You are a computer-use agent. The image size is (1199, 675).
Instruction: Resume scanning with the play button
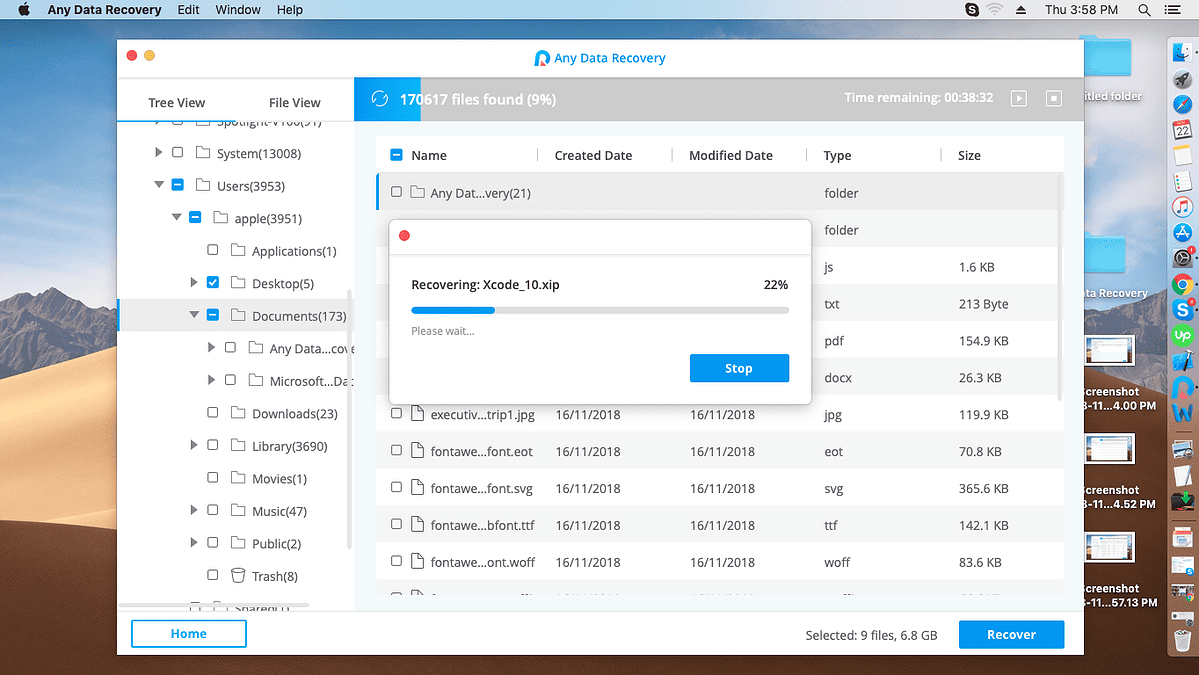(1019, 99)
